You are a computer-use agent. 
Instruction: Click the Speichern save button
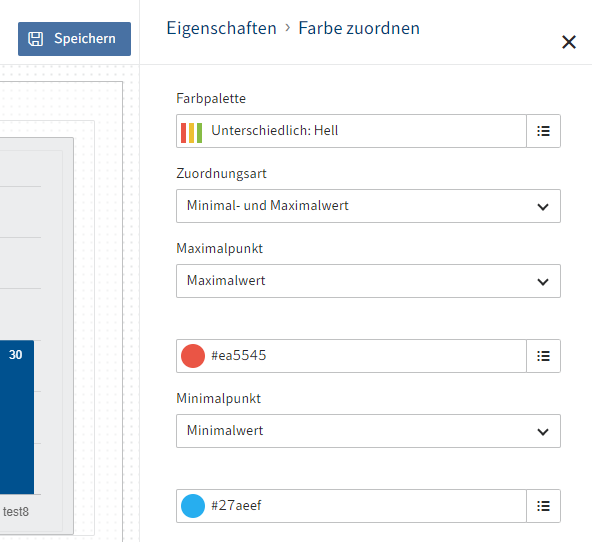tap(74, 39)
